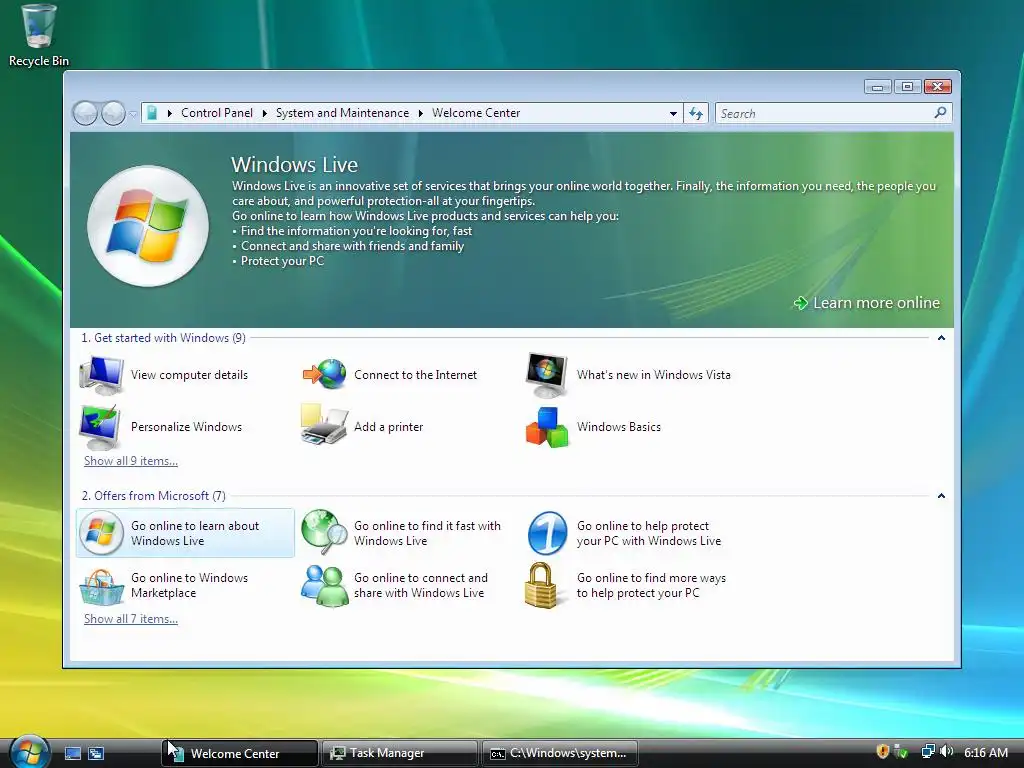
Task: Click the Windows Basics label
Action: pos(618,427)
